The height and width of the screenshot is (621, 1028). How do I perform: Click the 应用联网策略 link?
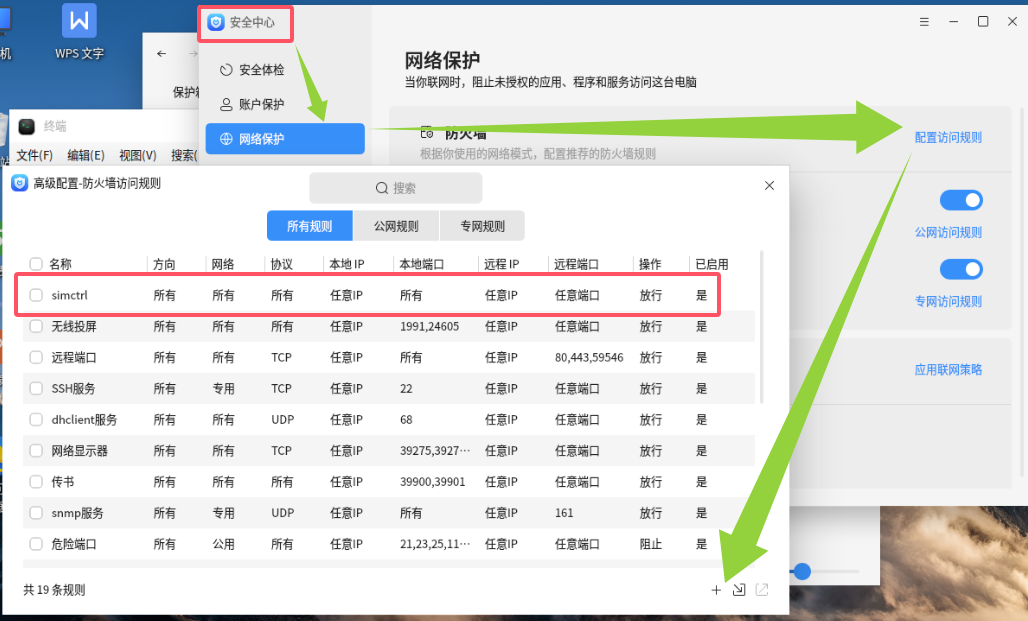point(948,369)
